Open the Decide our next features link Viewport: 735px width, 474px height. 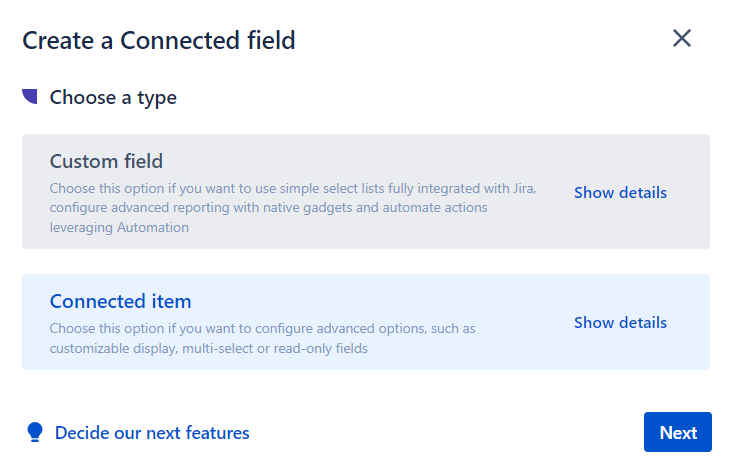[152, 433]
